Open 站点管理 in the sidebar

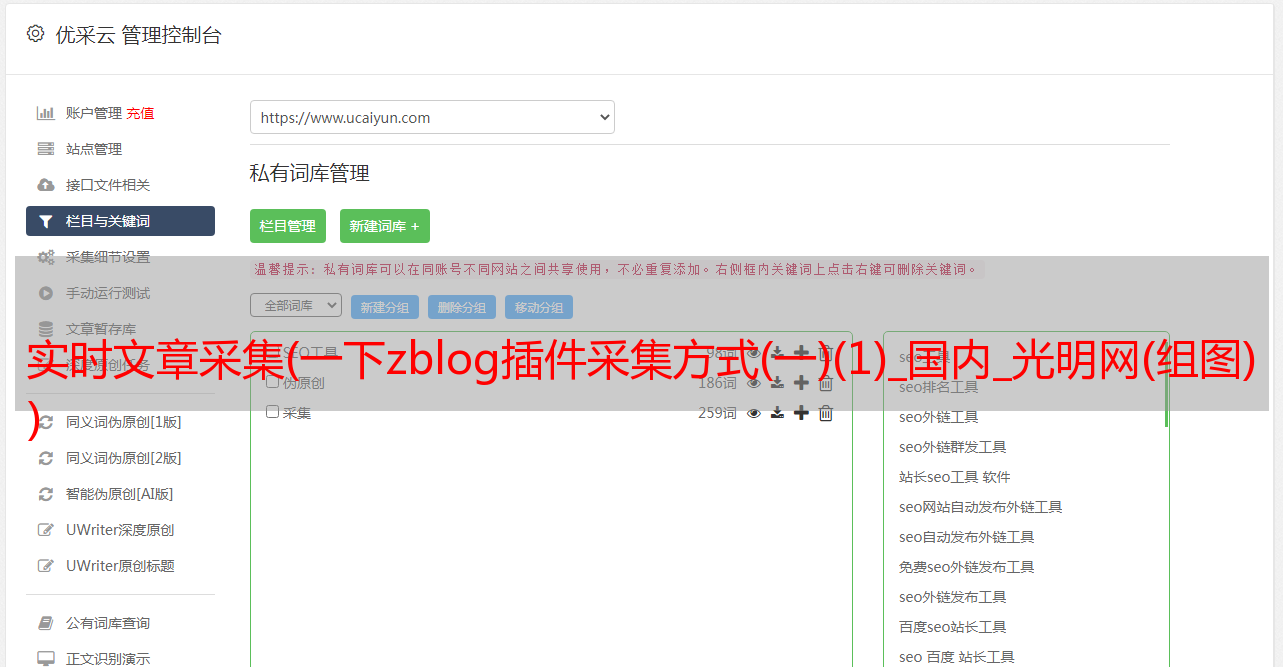coord(94,149)
